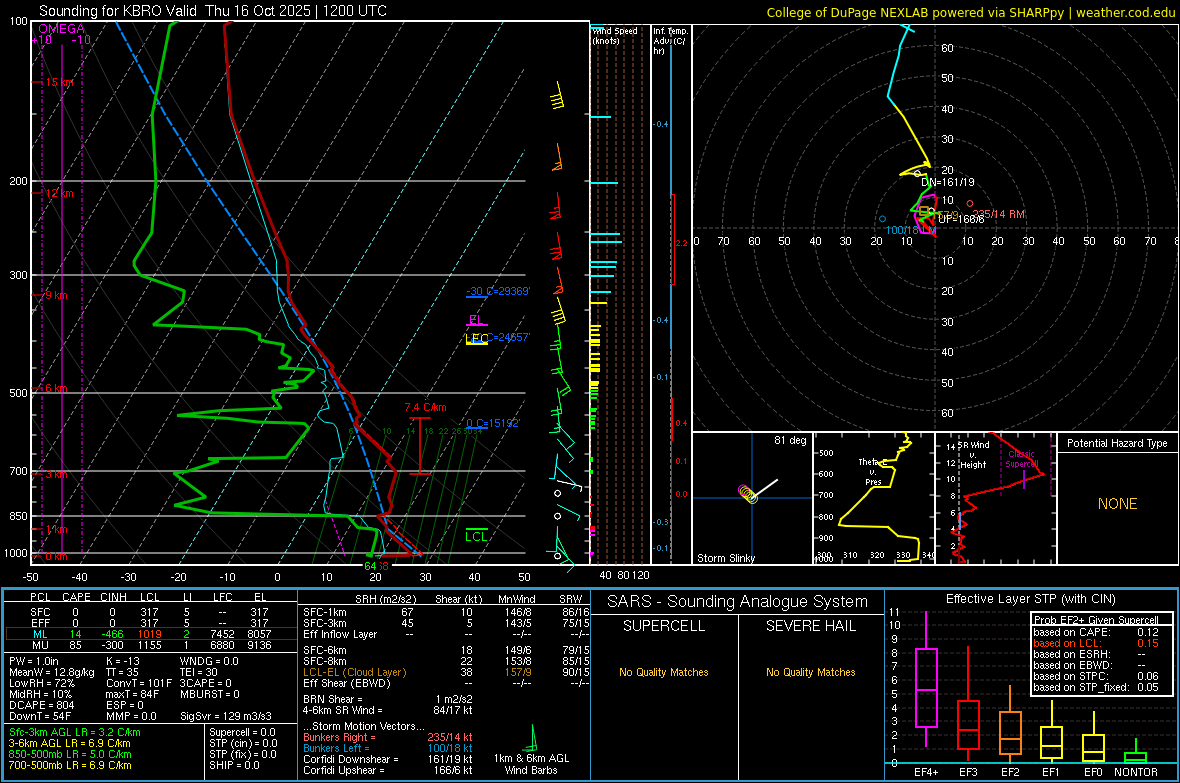Click the '15 km' height marker label
Screen dimensions: 1180x783
click(x=59, y=82)
